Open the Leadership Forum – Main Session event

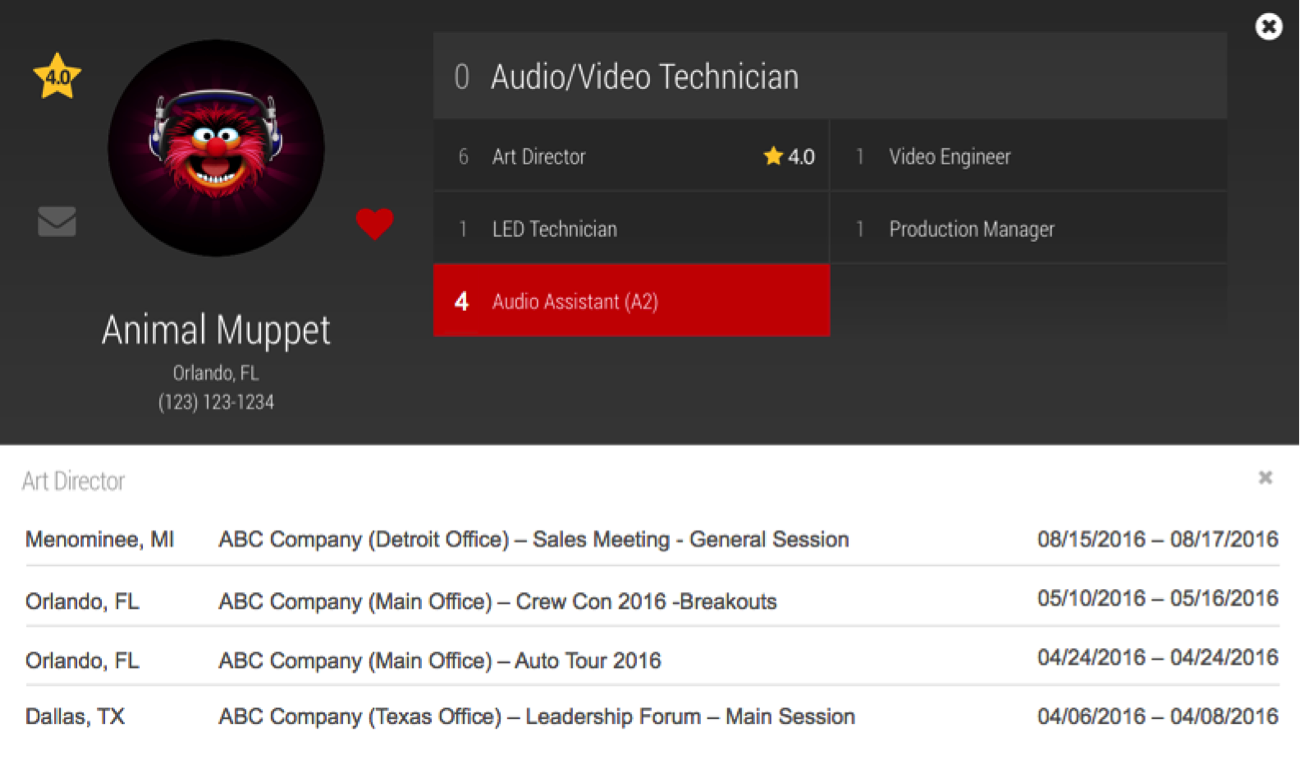(537, 717)
